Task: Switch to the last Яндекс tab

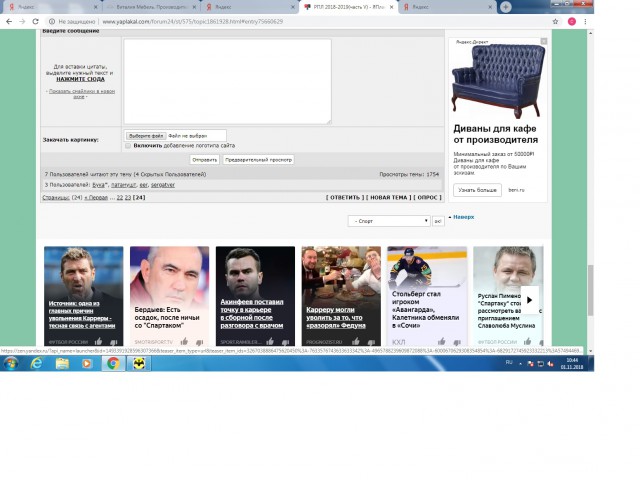Action: 448,7
